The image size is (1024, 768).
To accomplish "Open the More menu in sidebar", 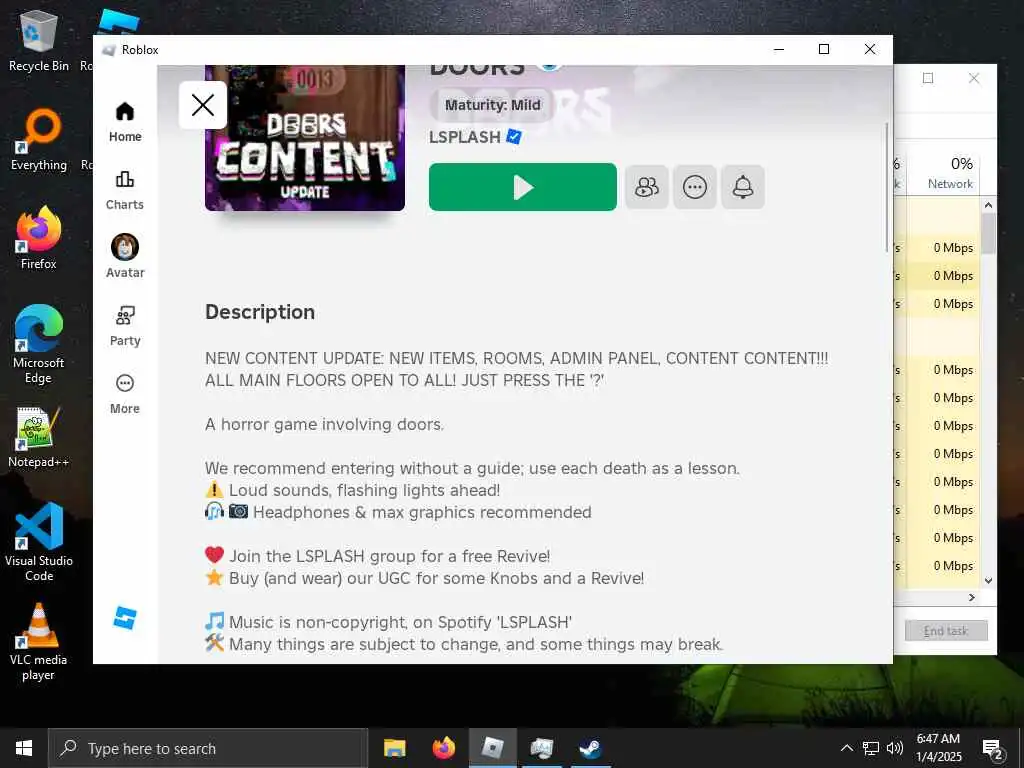I will [x=125, y=394].
